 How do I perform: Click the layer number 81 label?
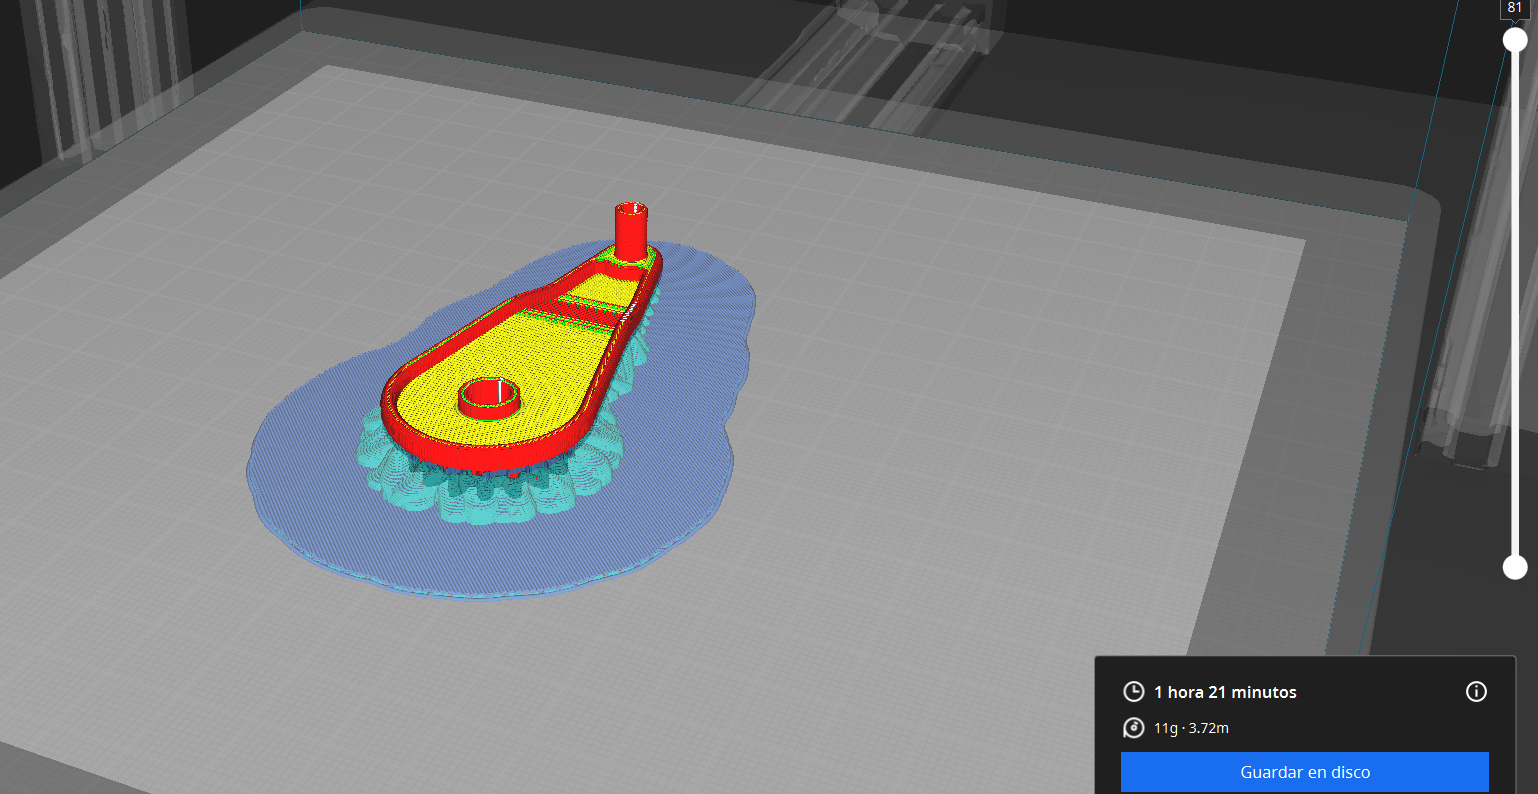point(1515,8)
